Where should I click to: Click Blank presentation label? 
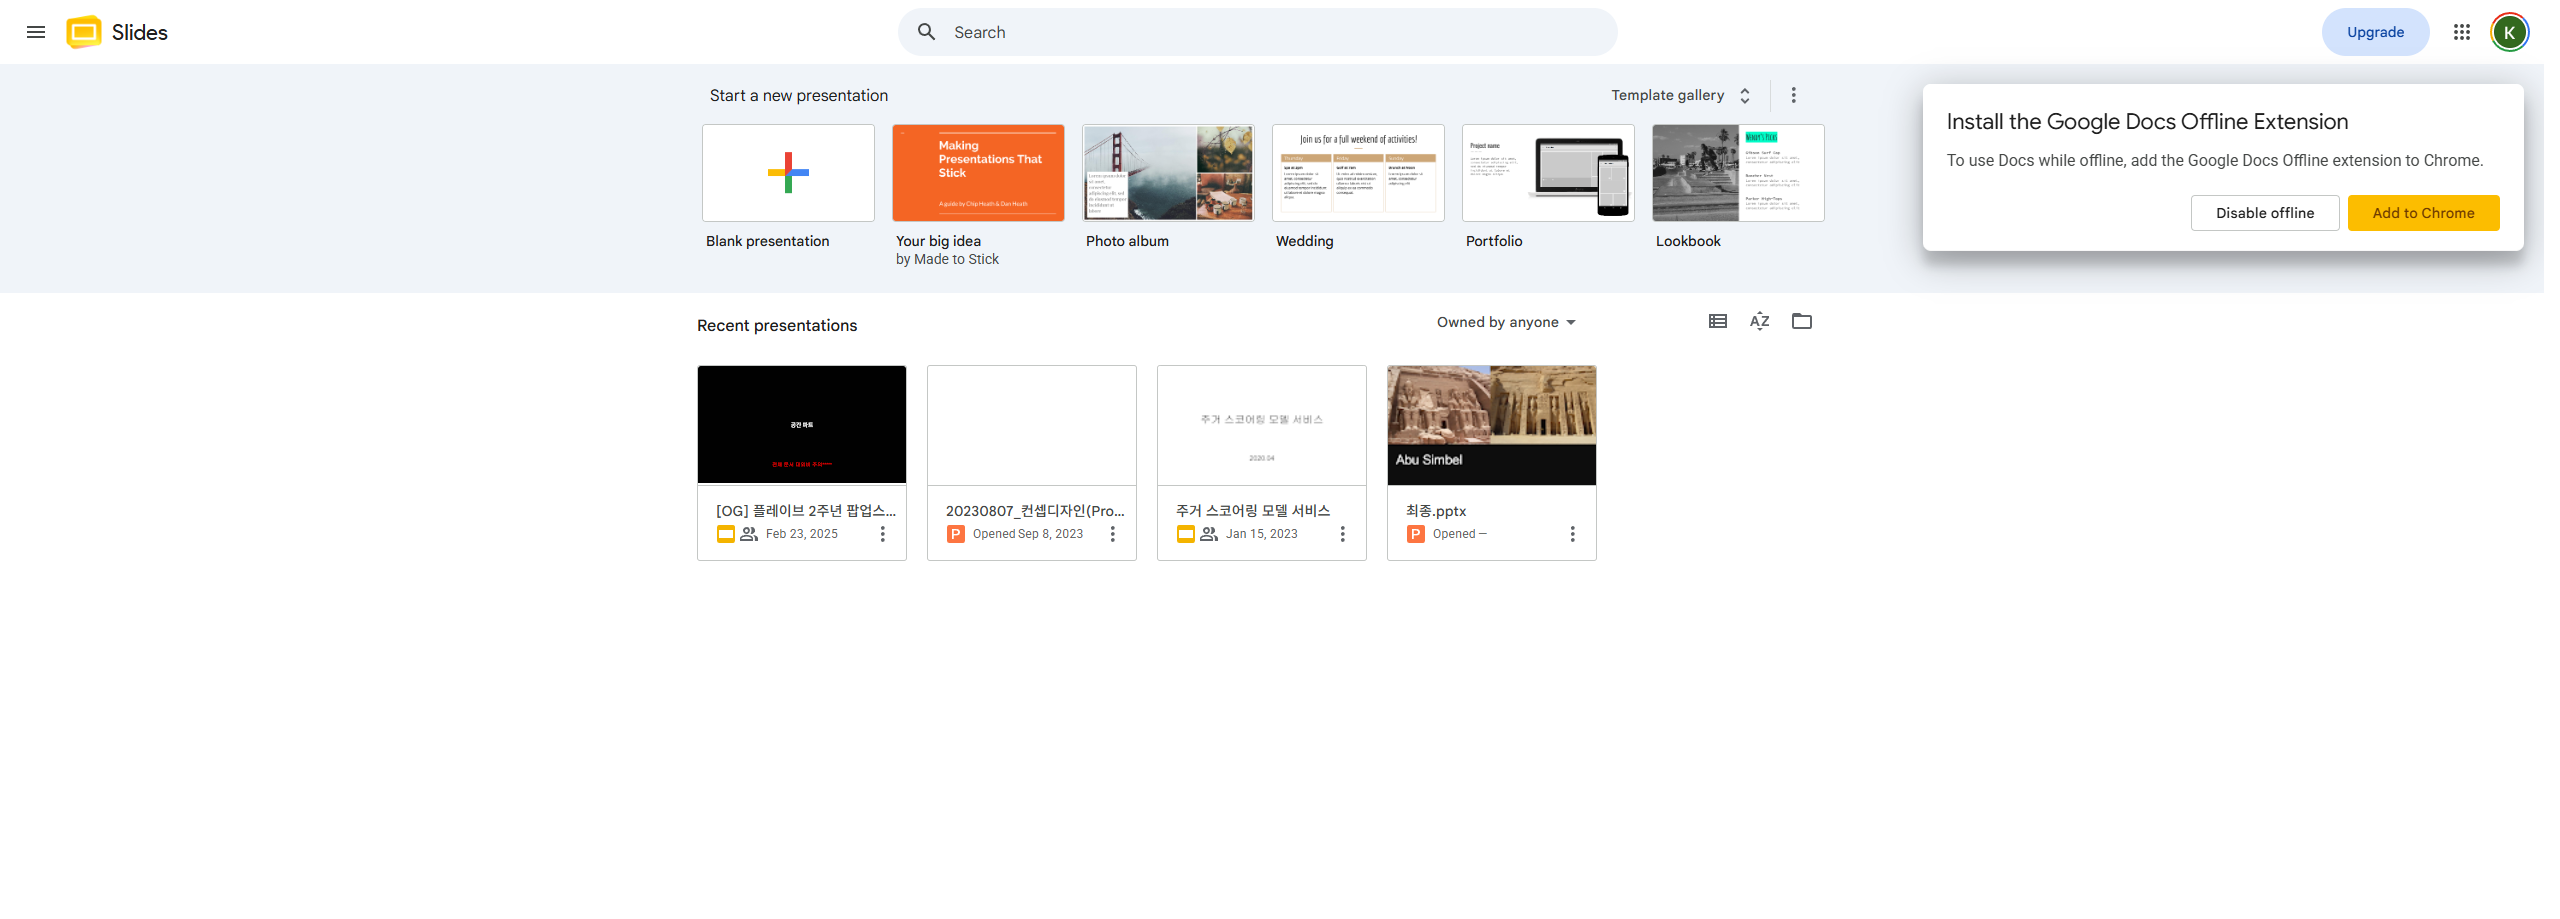pos(768,241)
